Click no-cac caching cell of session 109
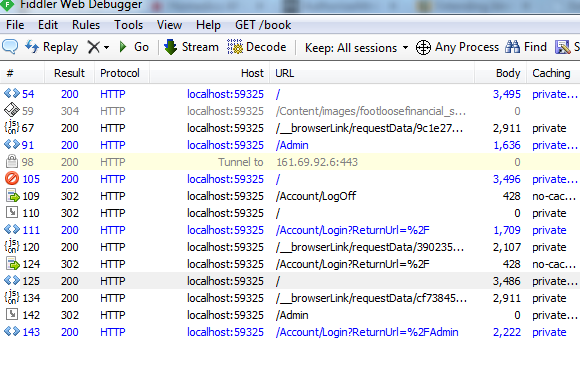Image resolution: width=580 pixels, height=367 pixels. tap(554, 196)
